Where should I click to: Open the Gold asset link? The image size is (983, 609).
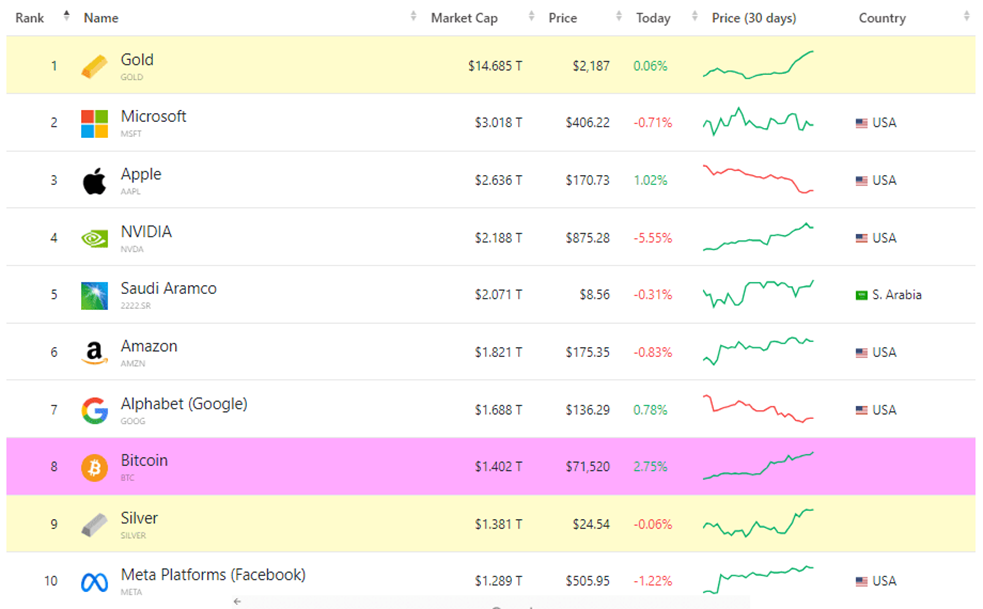(x=137, y=60)
